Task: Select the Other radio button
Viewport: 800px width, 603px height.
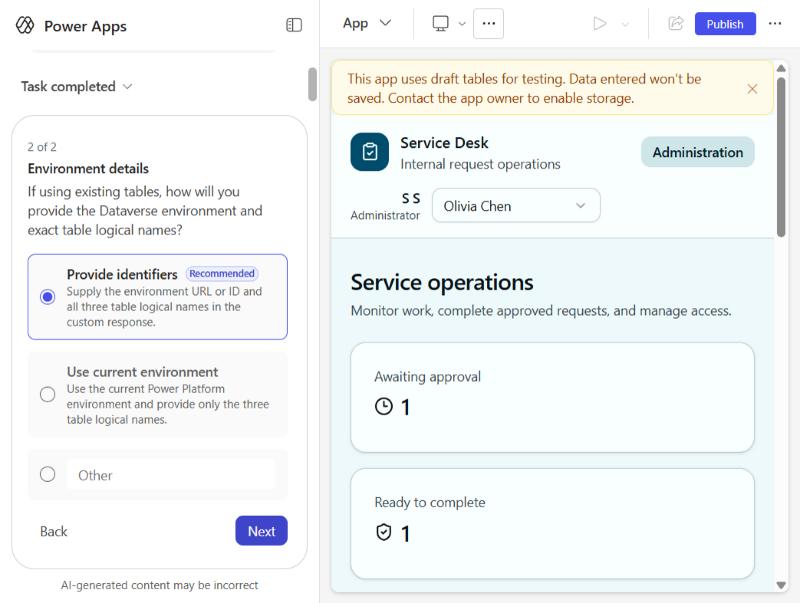Action: point(47,474)
